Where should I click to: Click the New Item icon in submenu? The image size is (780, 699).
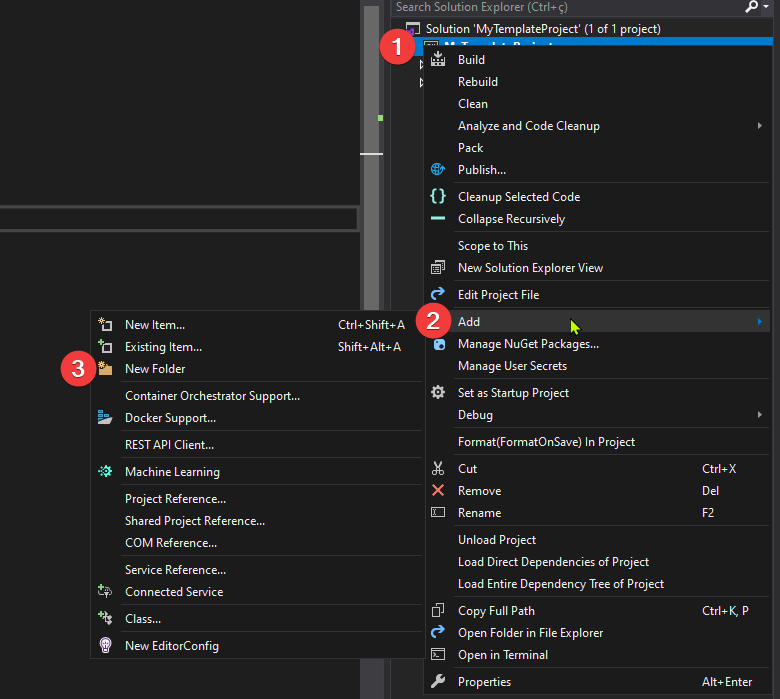(x=105, y=324)
